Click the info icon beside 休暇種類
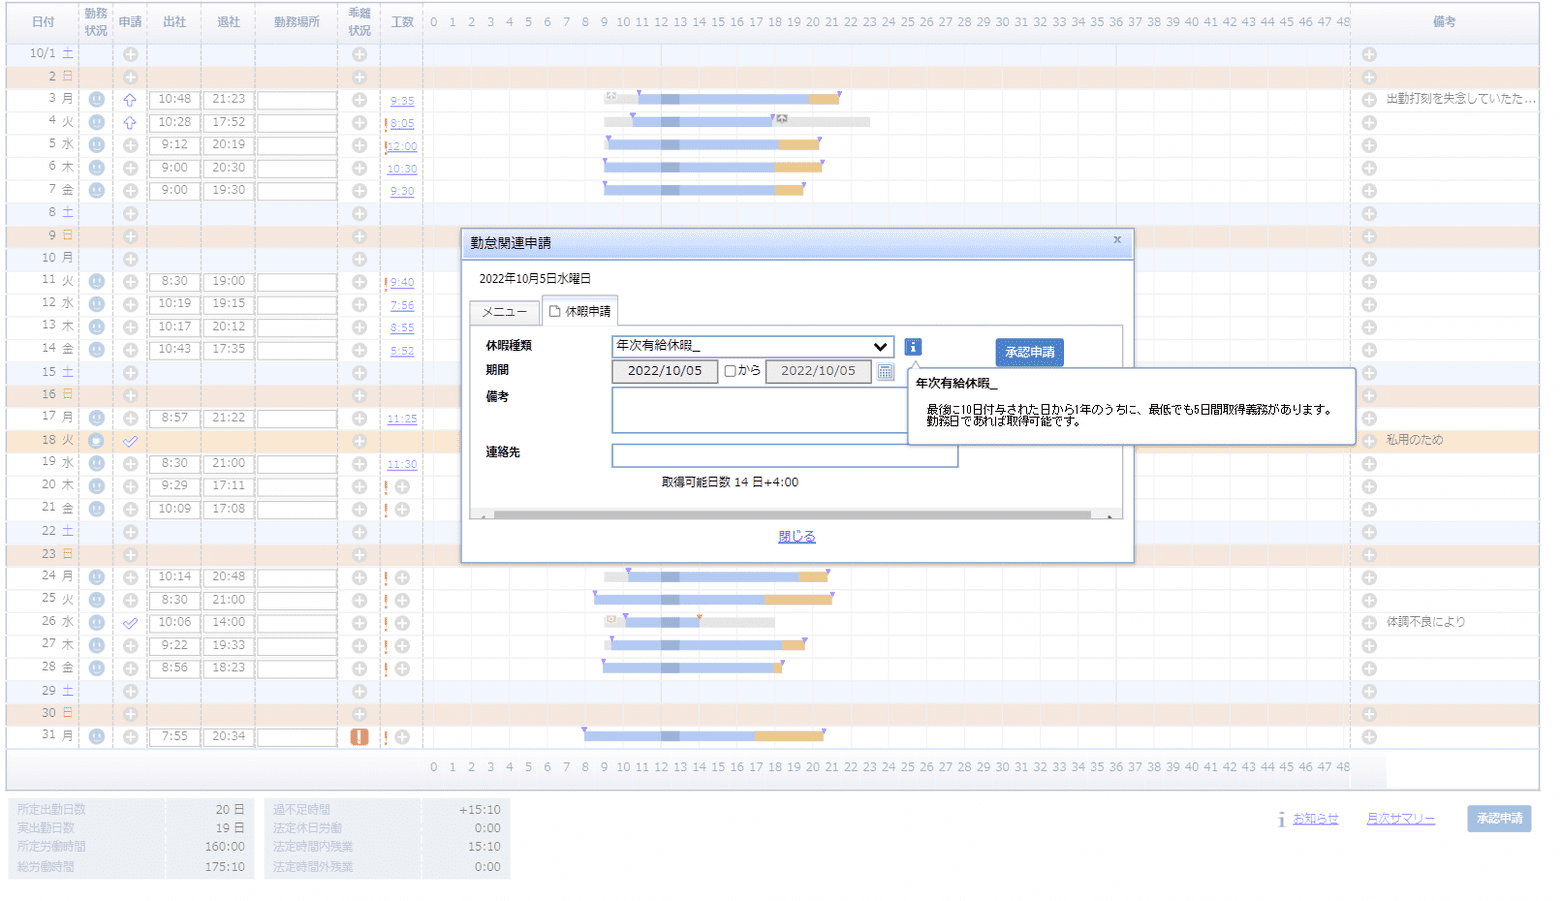Image resolution: width=1562 pixels, height=901 pixels. (x=913, y=347)
